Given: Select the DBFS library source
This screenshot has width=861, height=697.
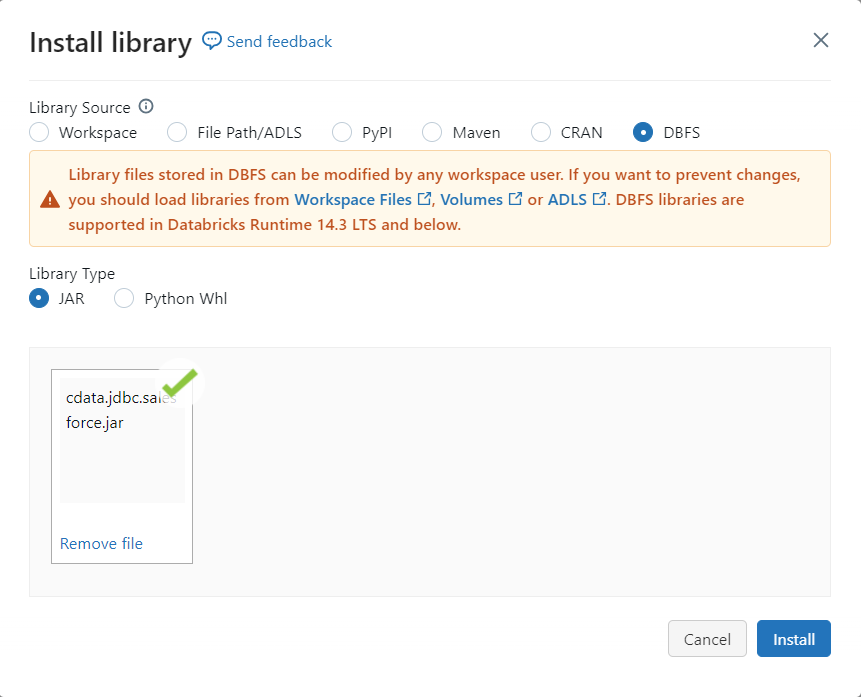Looking at the screenshot, I should tap(643, 132).
